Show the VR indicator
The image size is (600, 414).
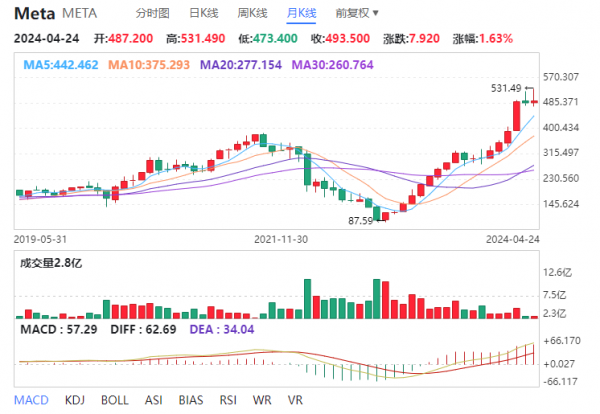(x=295, y=400)
